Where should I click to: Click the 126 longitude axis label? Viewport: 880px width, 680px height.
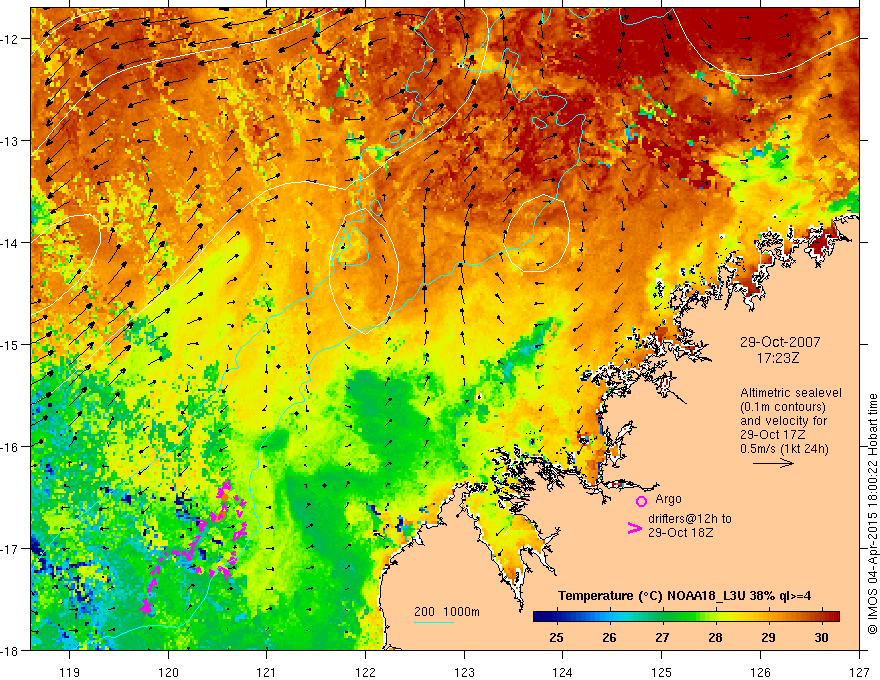760,672
